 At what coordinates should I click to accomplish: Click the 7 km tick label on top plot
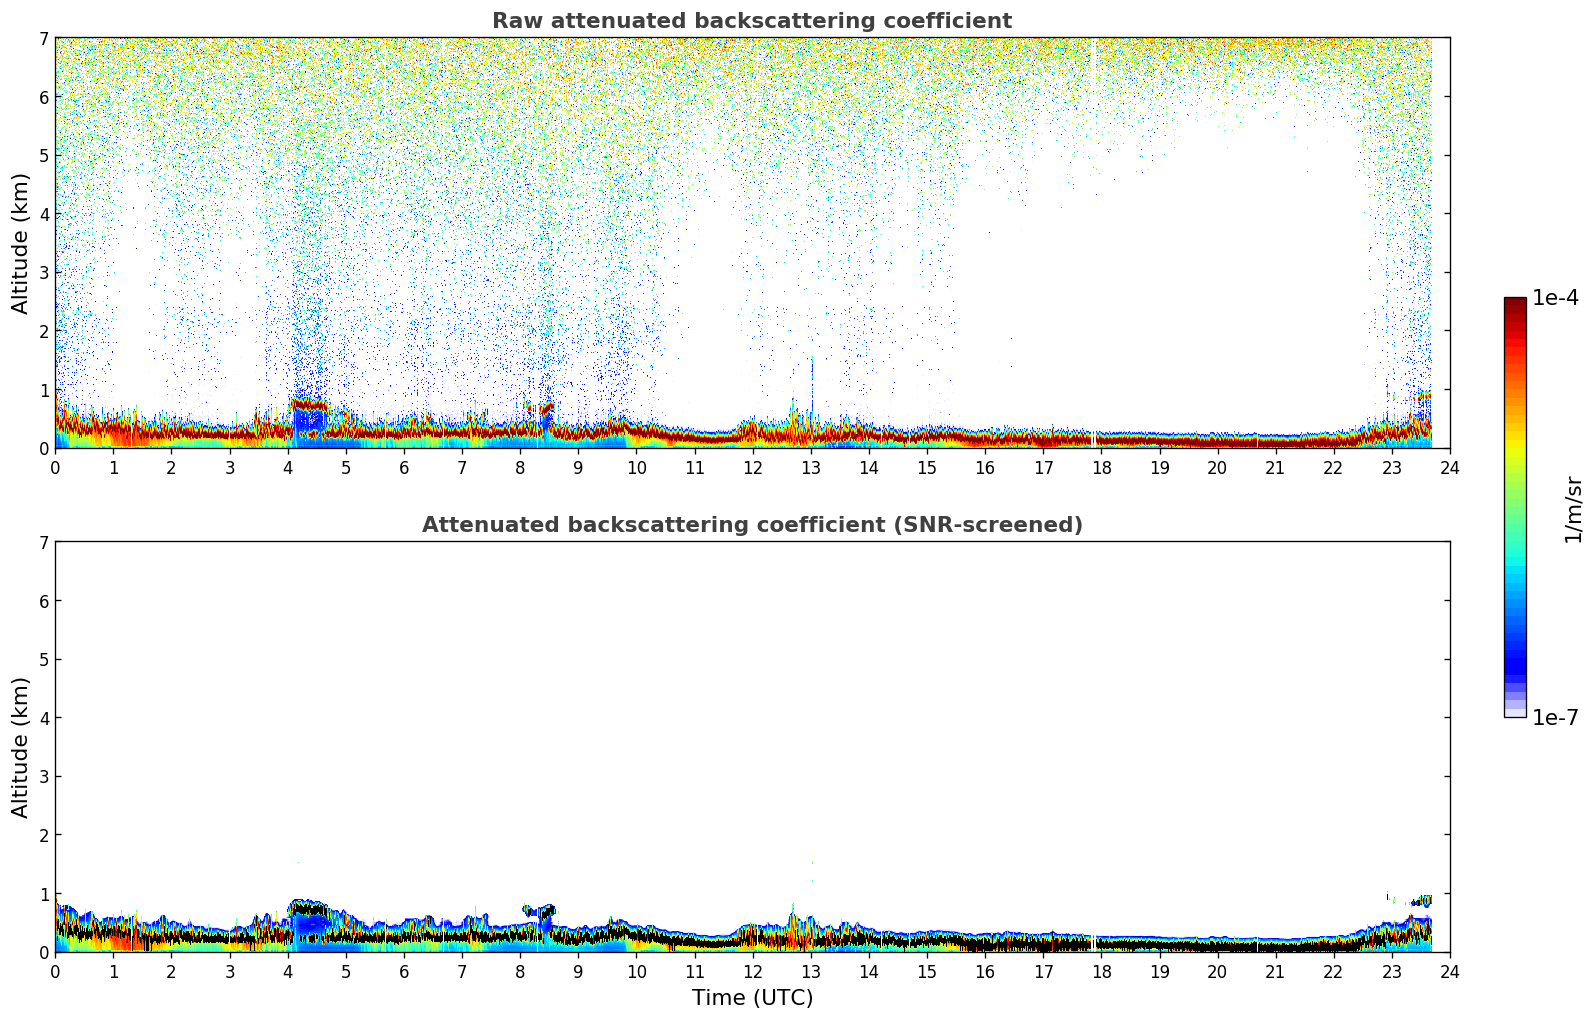click(x=43, y=39)
